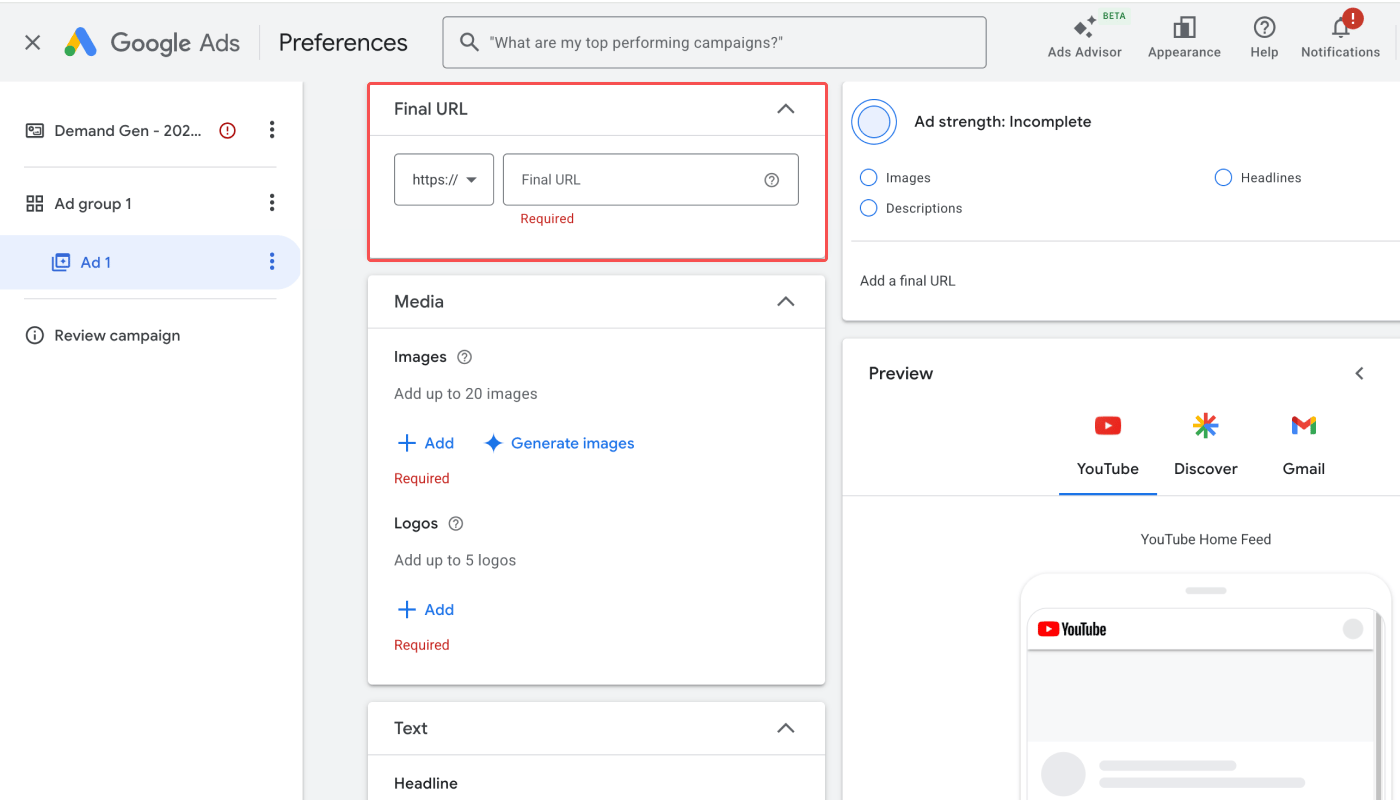
Task: Open three-dot menu next to Ad group 1
Action: click(x=272, y=203)
